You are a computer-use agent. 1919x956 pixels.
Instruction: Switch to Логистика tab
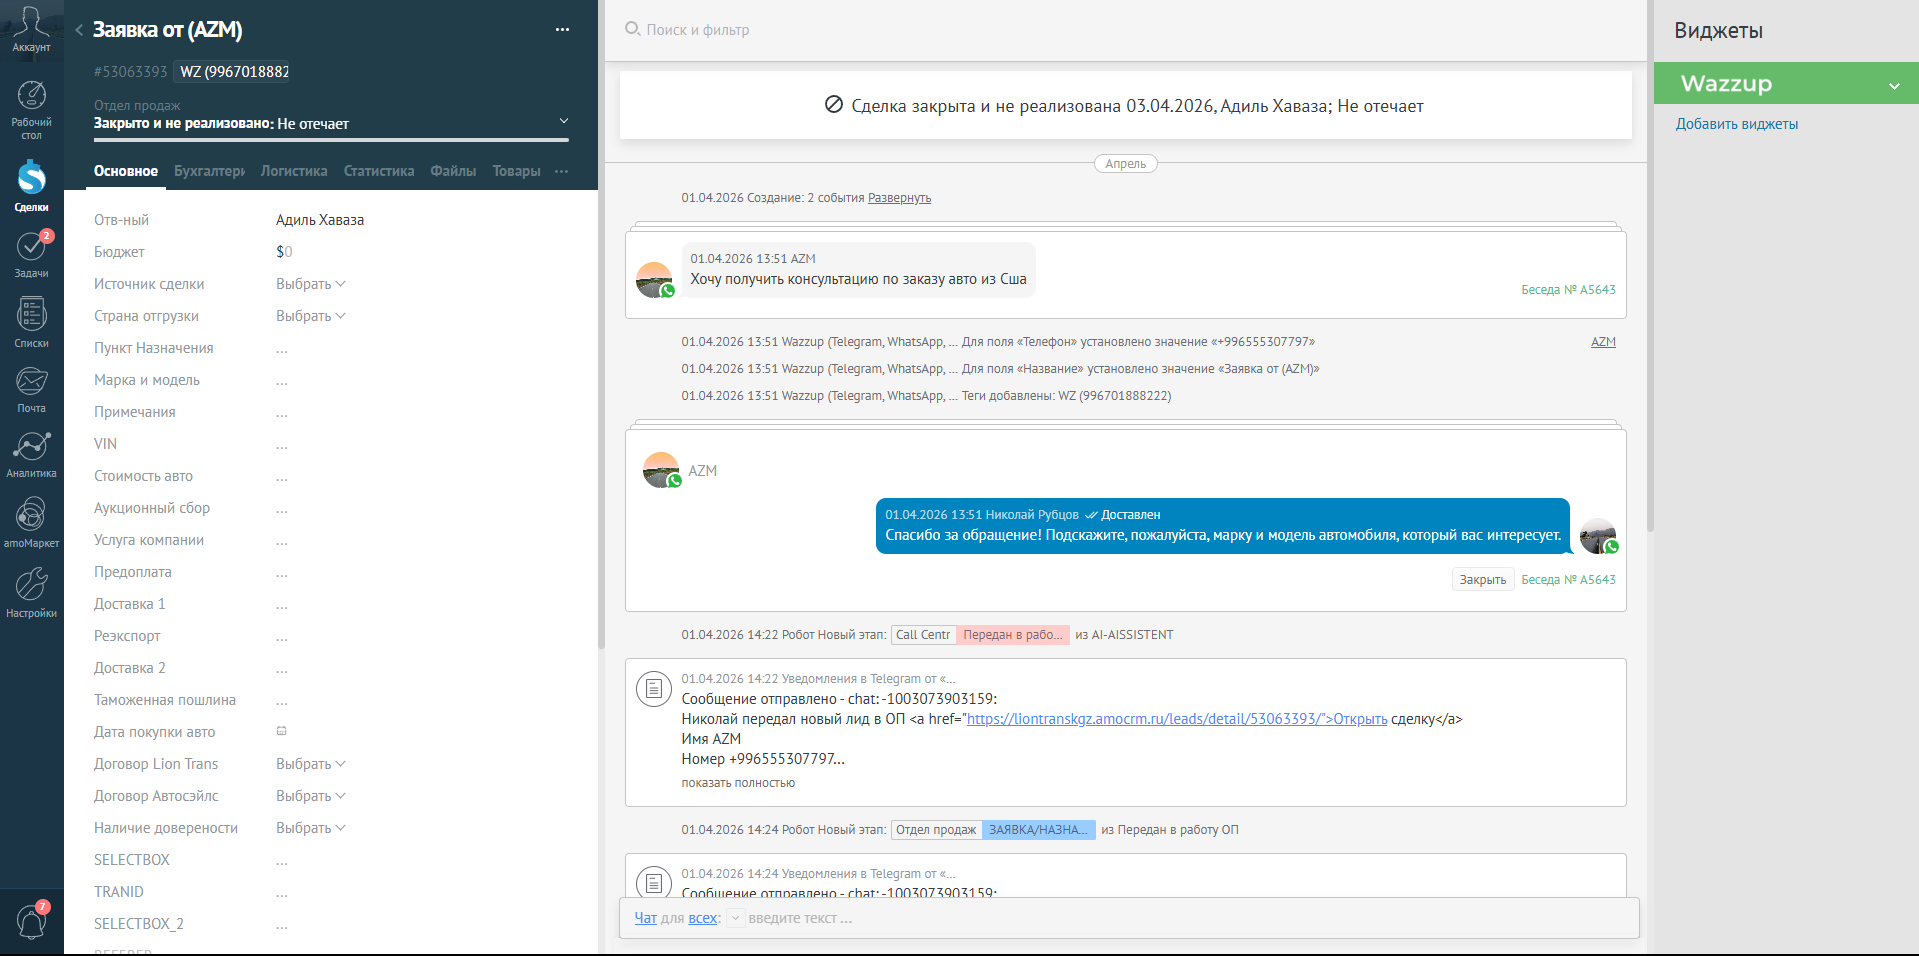click(x=294, y=171)
